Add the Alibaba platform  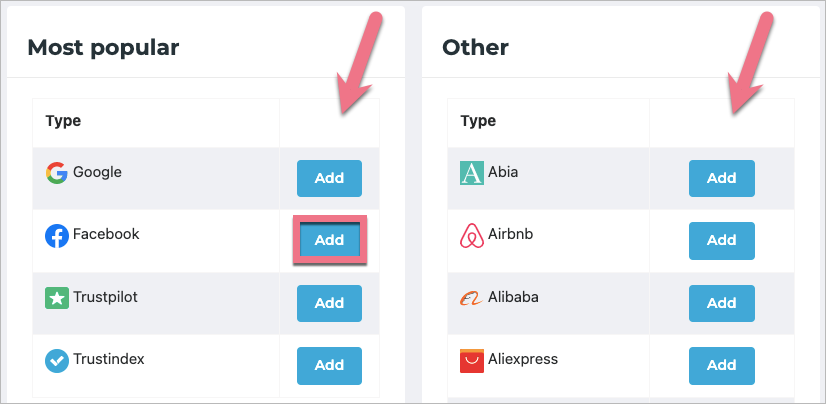[x=721, y=303]
